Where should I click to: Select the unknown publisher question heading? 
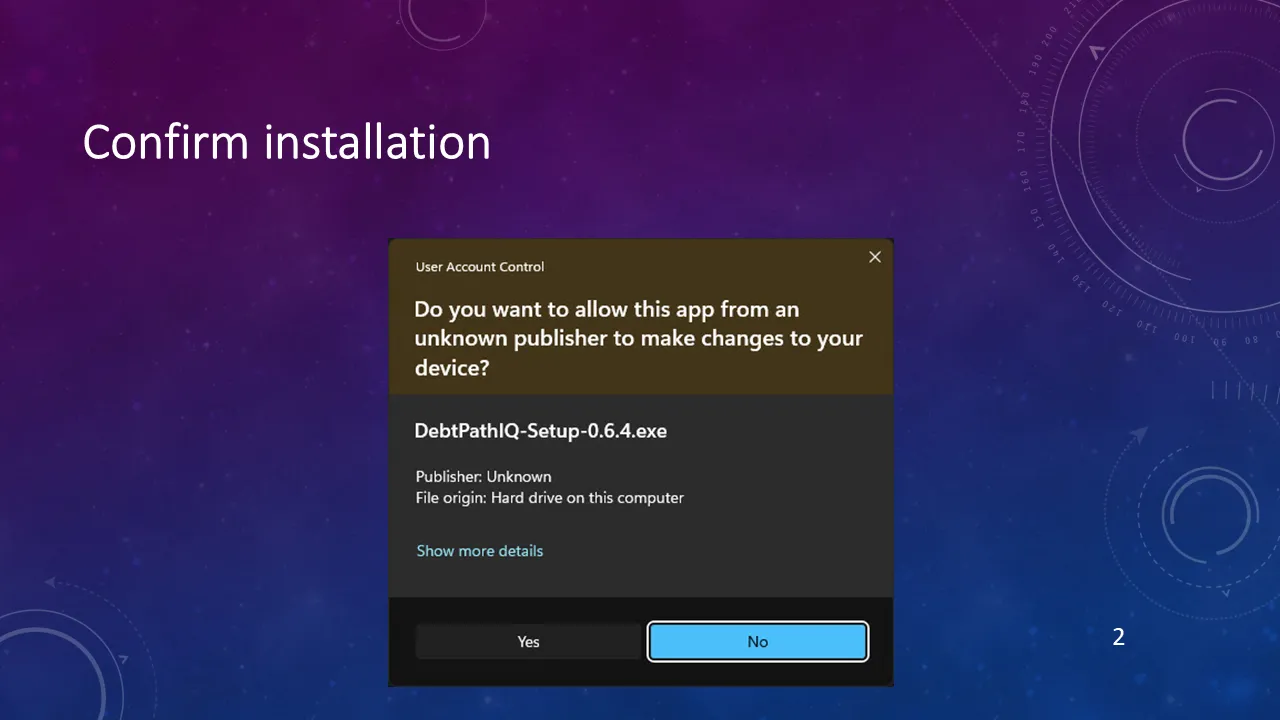(638, 338)
